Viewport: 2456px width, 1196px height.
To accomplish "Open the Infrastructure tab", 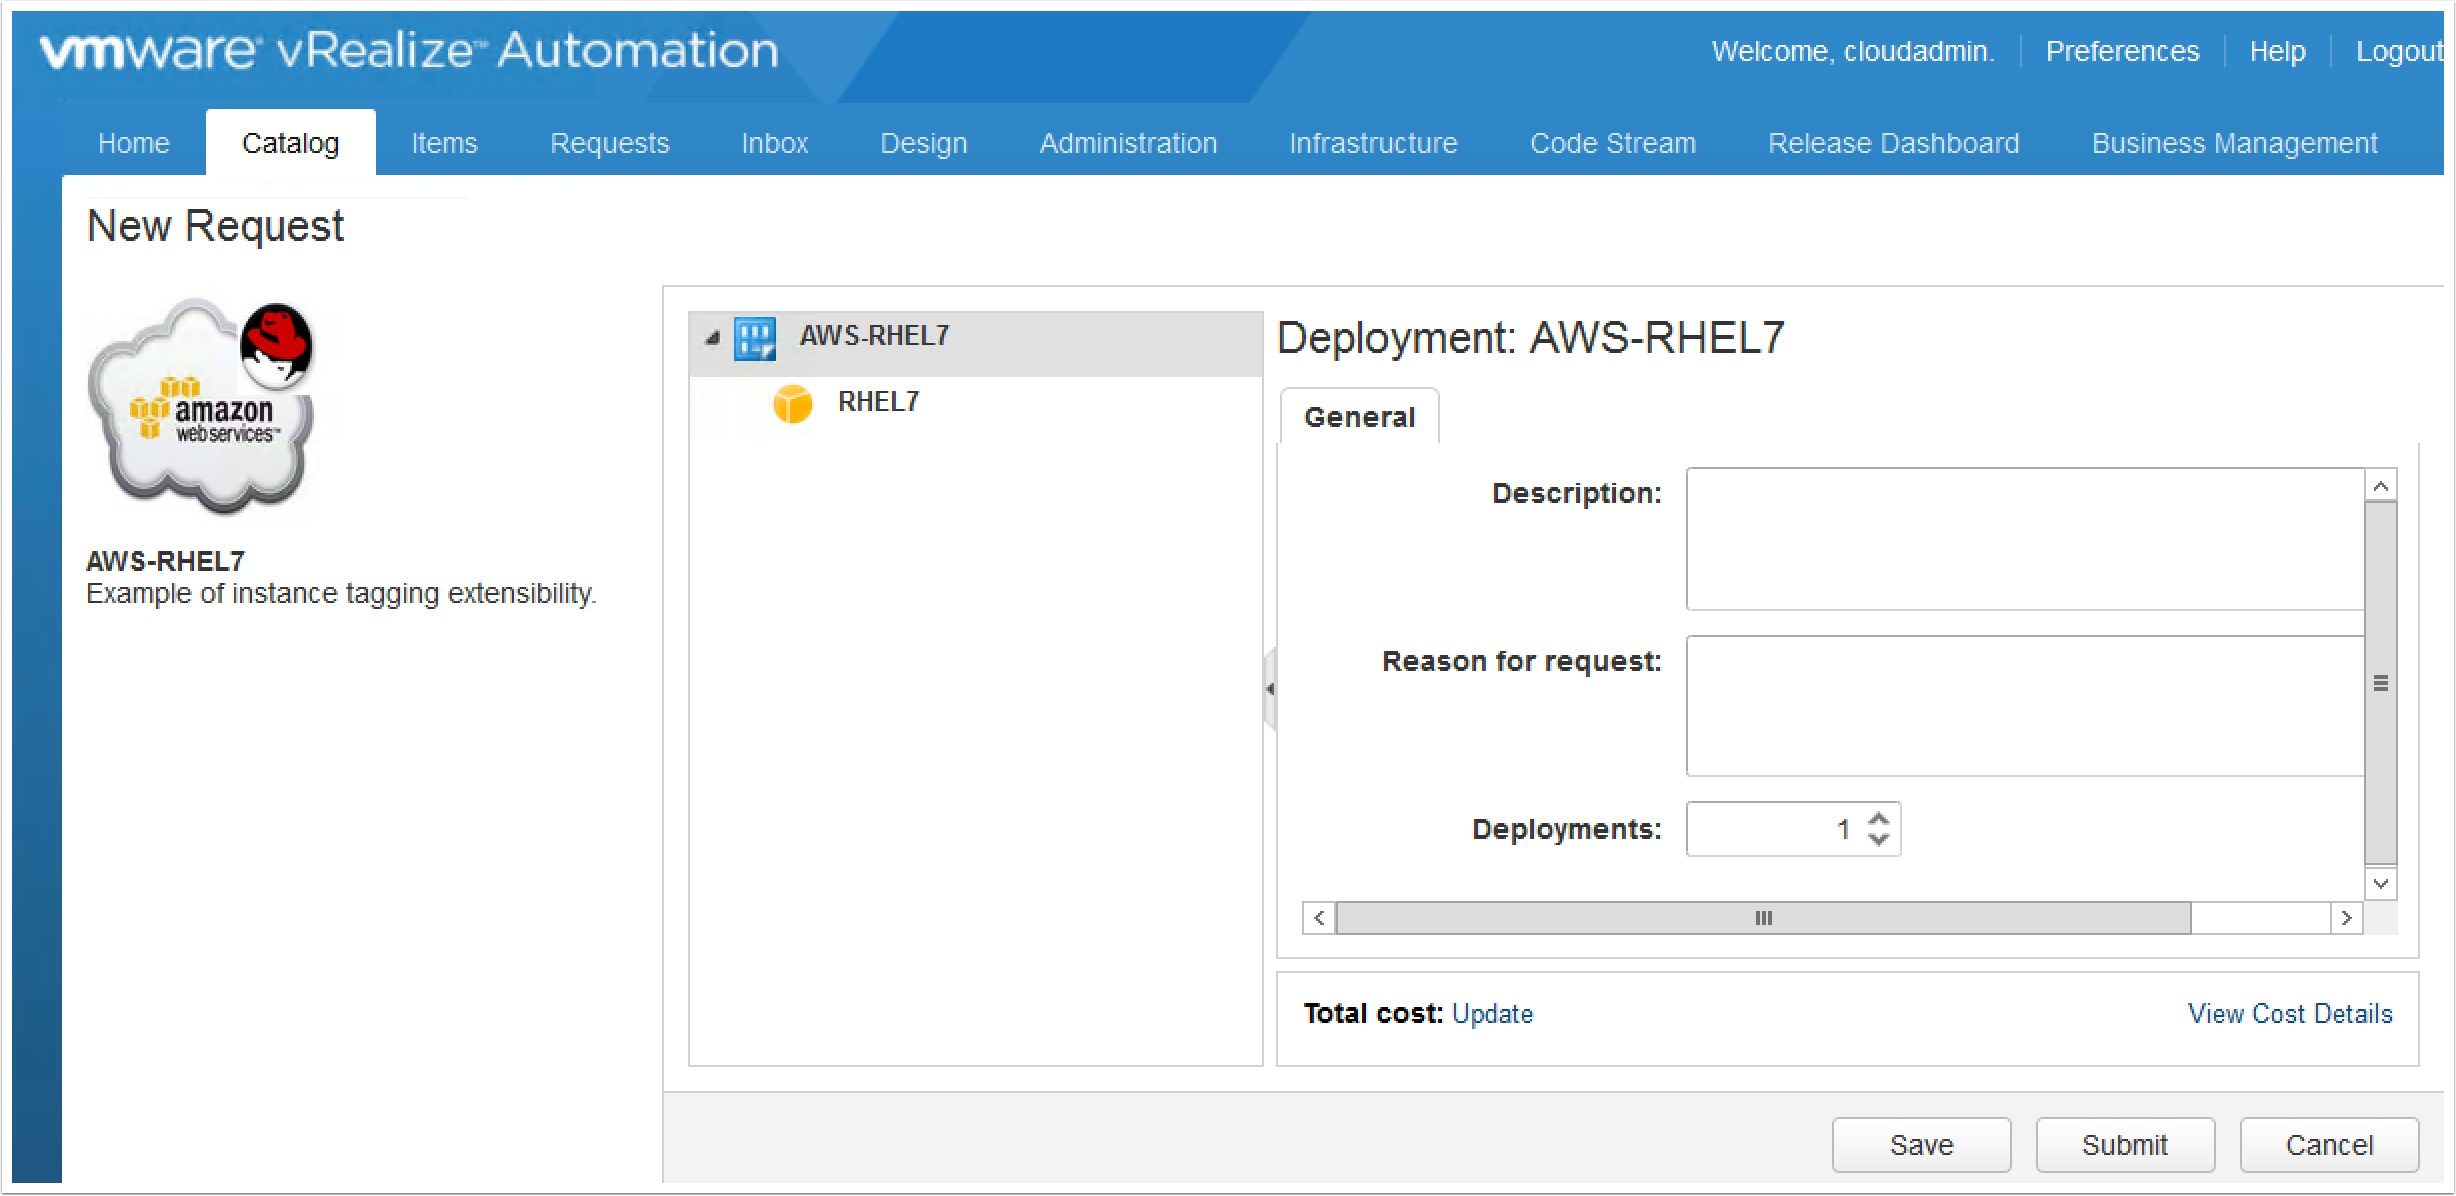I will coord(1373,144).
